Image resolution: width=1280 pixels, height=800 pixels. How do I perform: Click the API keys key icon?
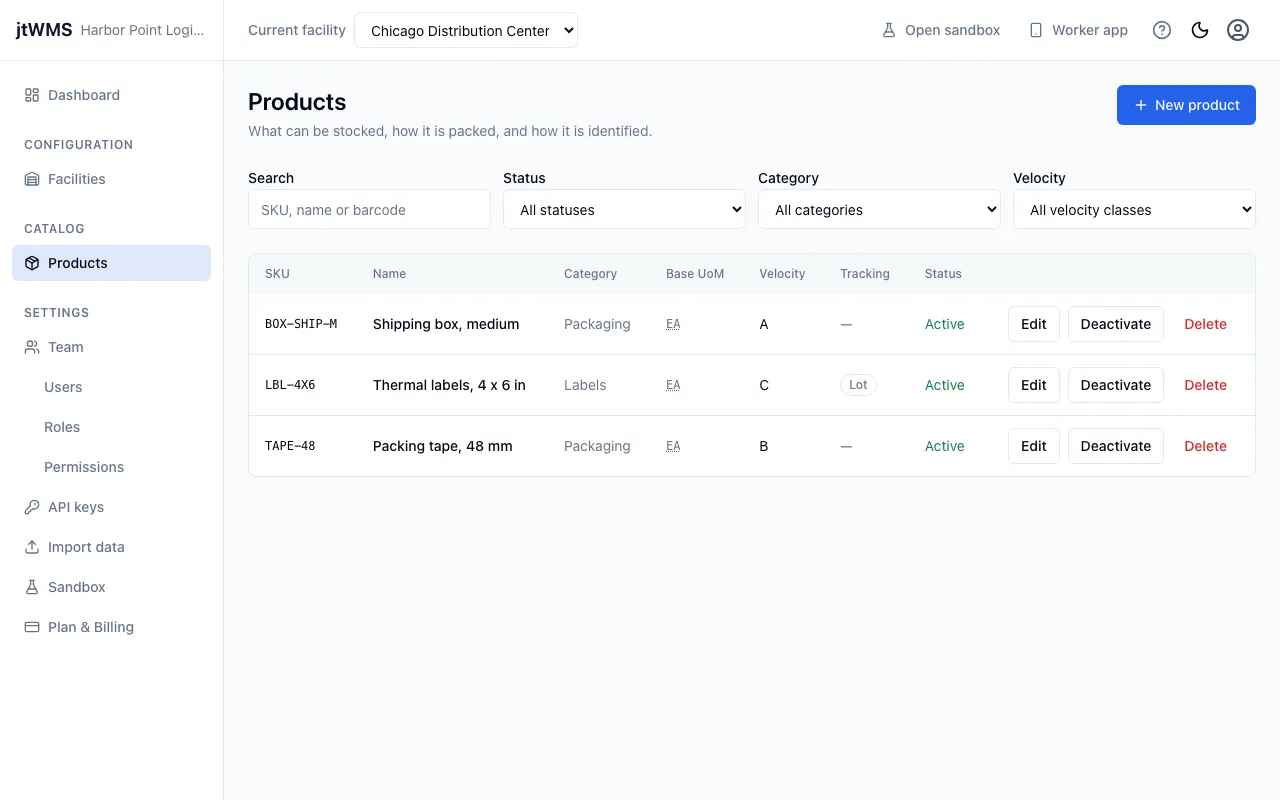(32, 507)
